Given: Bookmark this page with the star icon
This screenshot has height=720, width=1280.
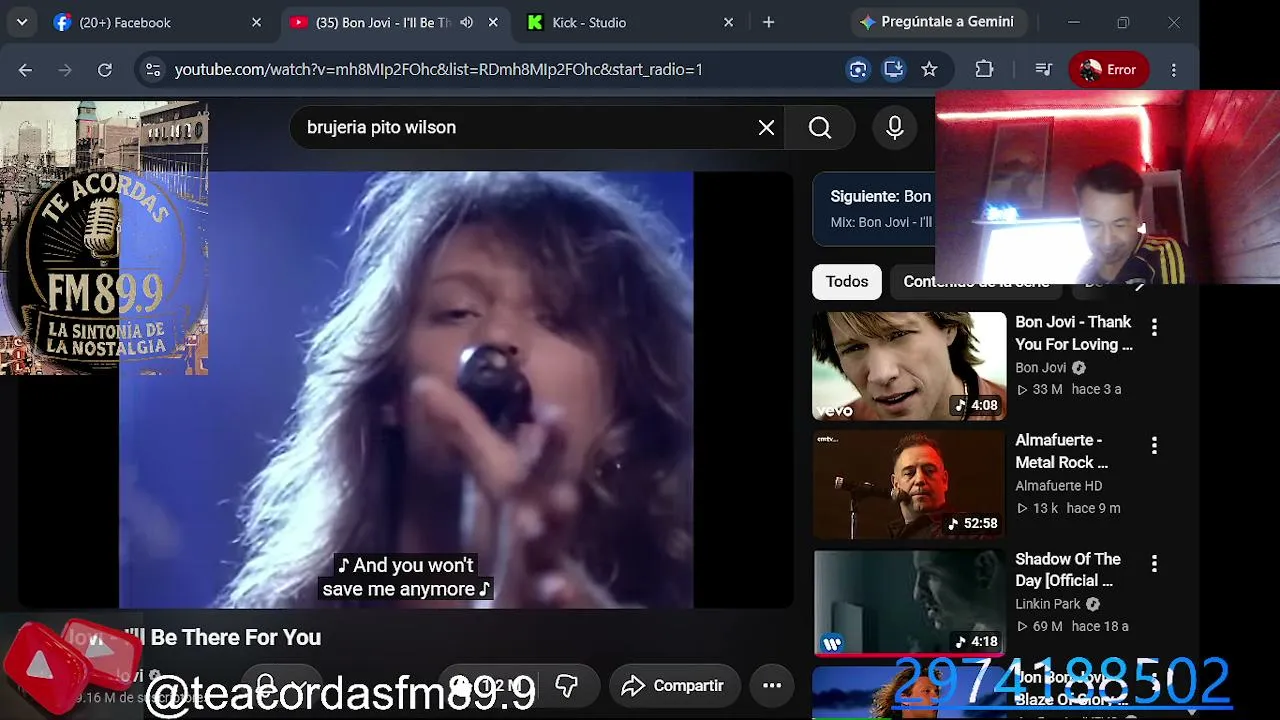Looking at the screenshot, I should [929, 69].
